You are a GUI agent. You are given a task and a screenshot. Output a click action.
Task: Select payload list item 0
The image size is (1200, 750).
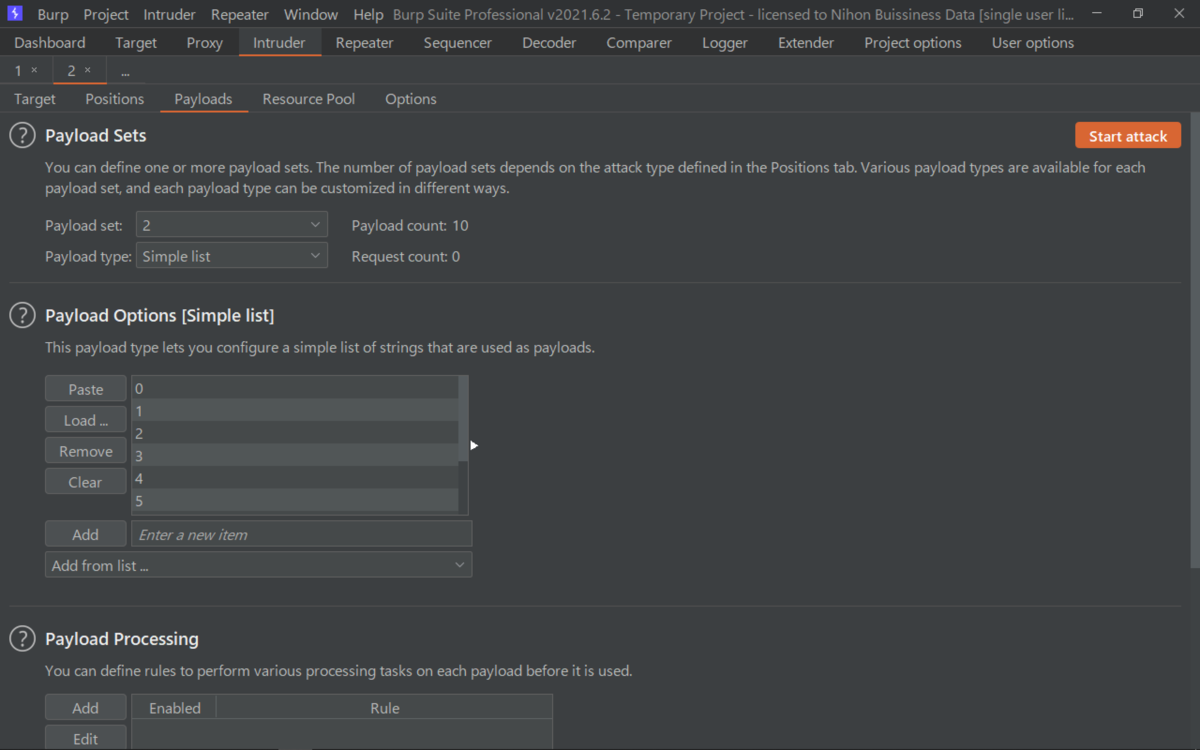(x=295, y=388)
